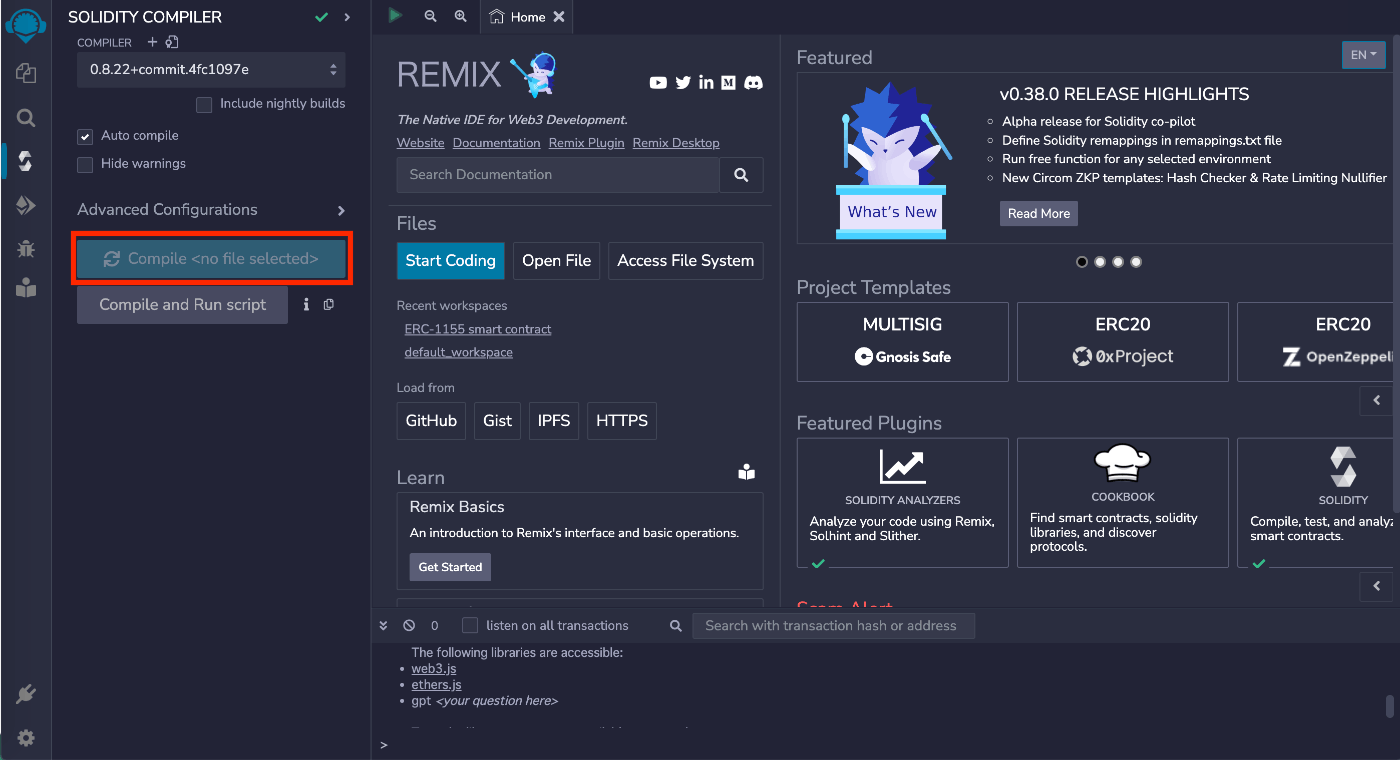
Task: Select the fourth carousel dot in Featured
Action: tap(1136, 262)
